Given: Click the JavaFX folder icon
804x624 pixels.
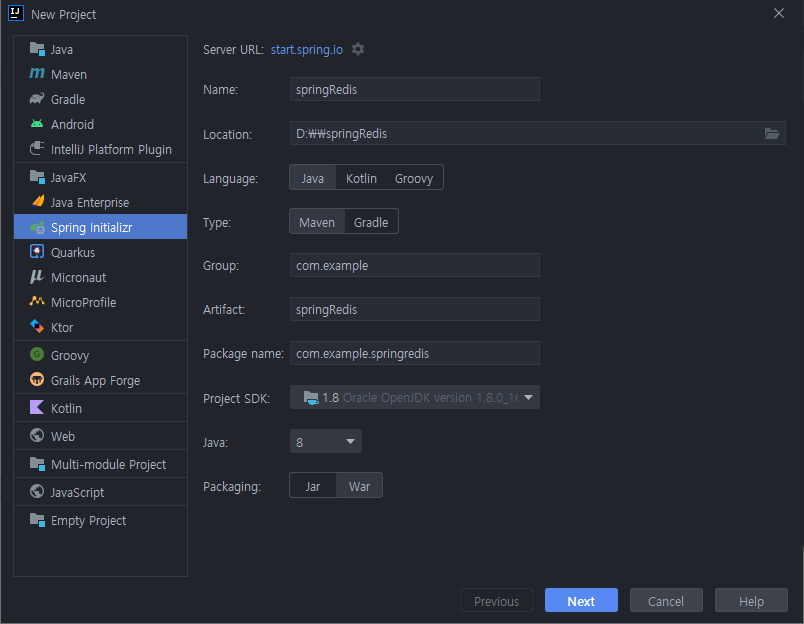Looking at the screenshot, I should [37, 177].
